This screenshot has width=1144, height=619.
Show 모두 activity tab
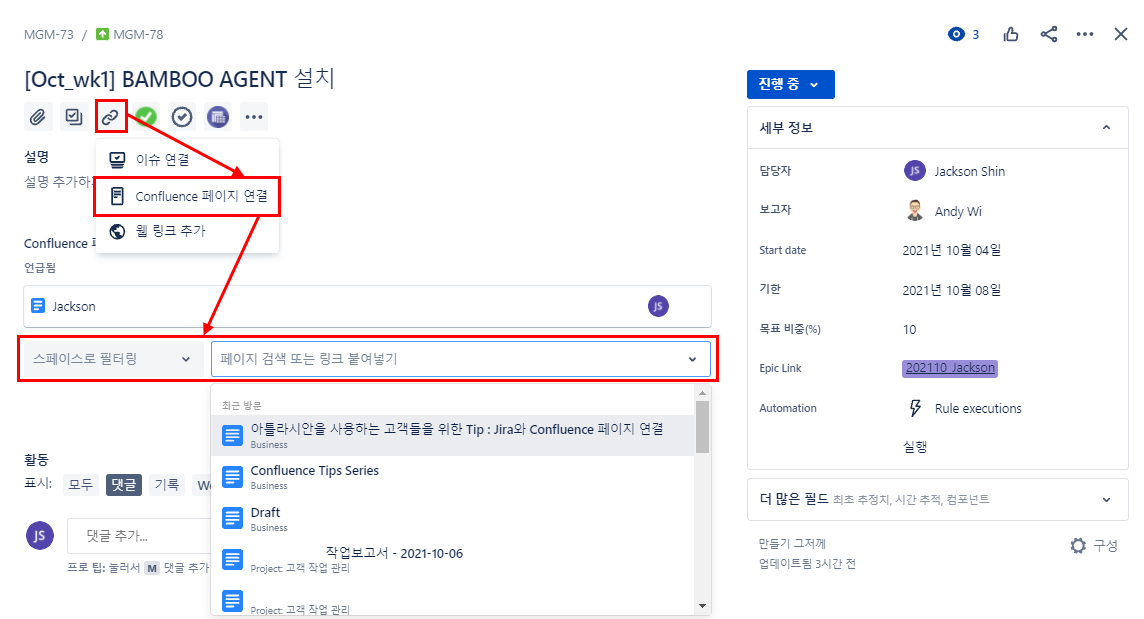coord(80,485)
